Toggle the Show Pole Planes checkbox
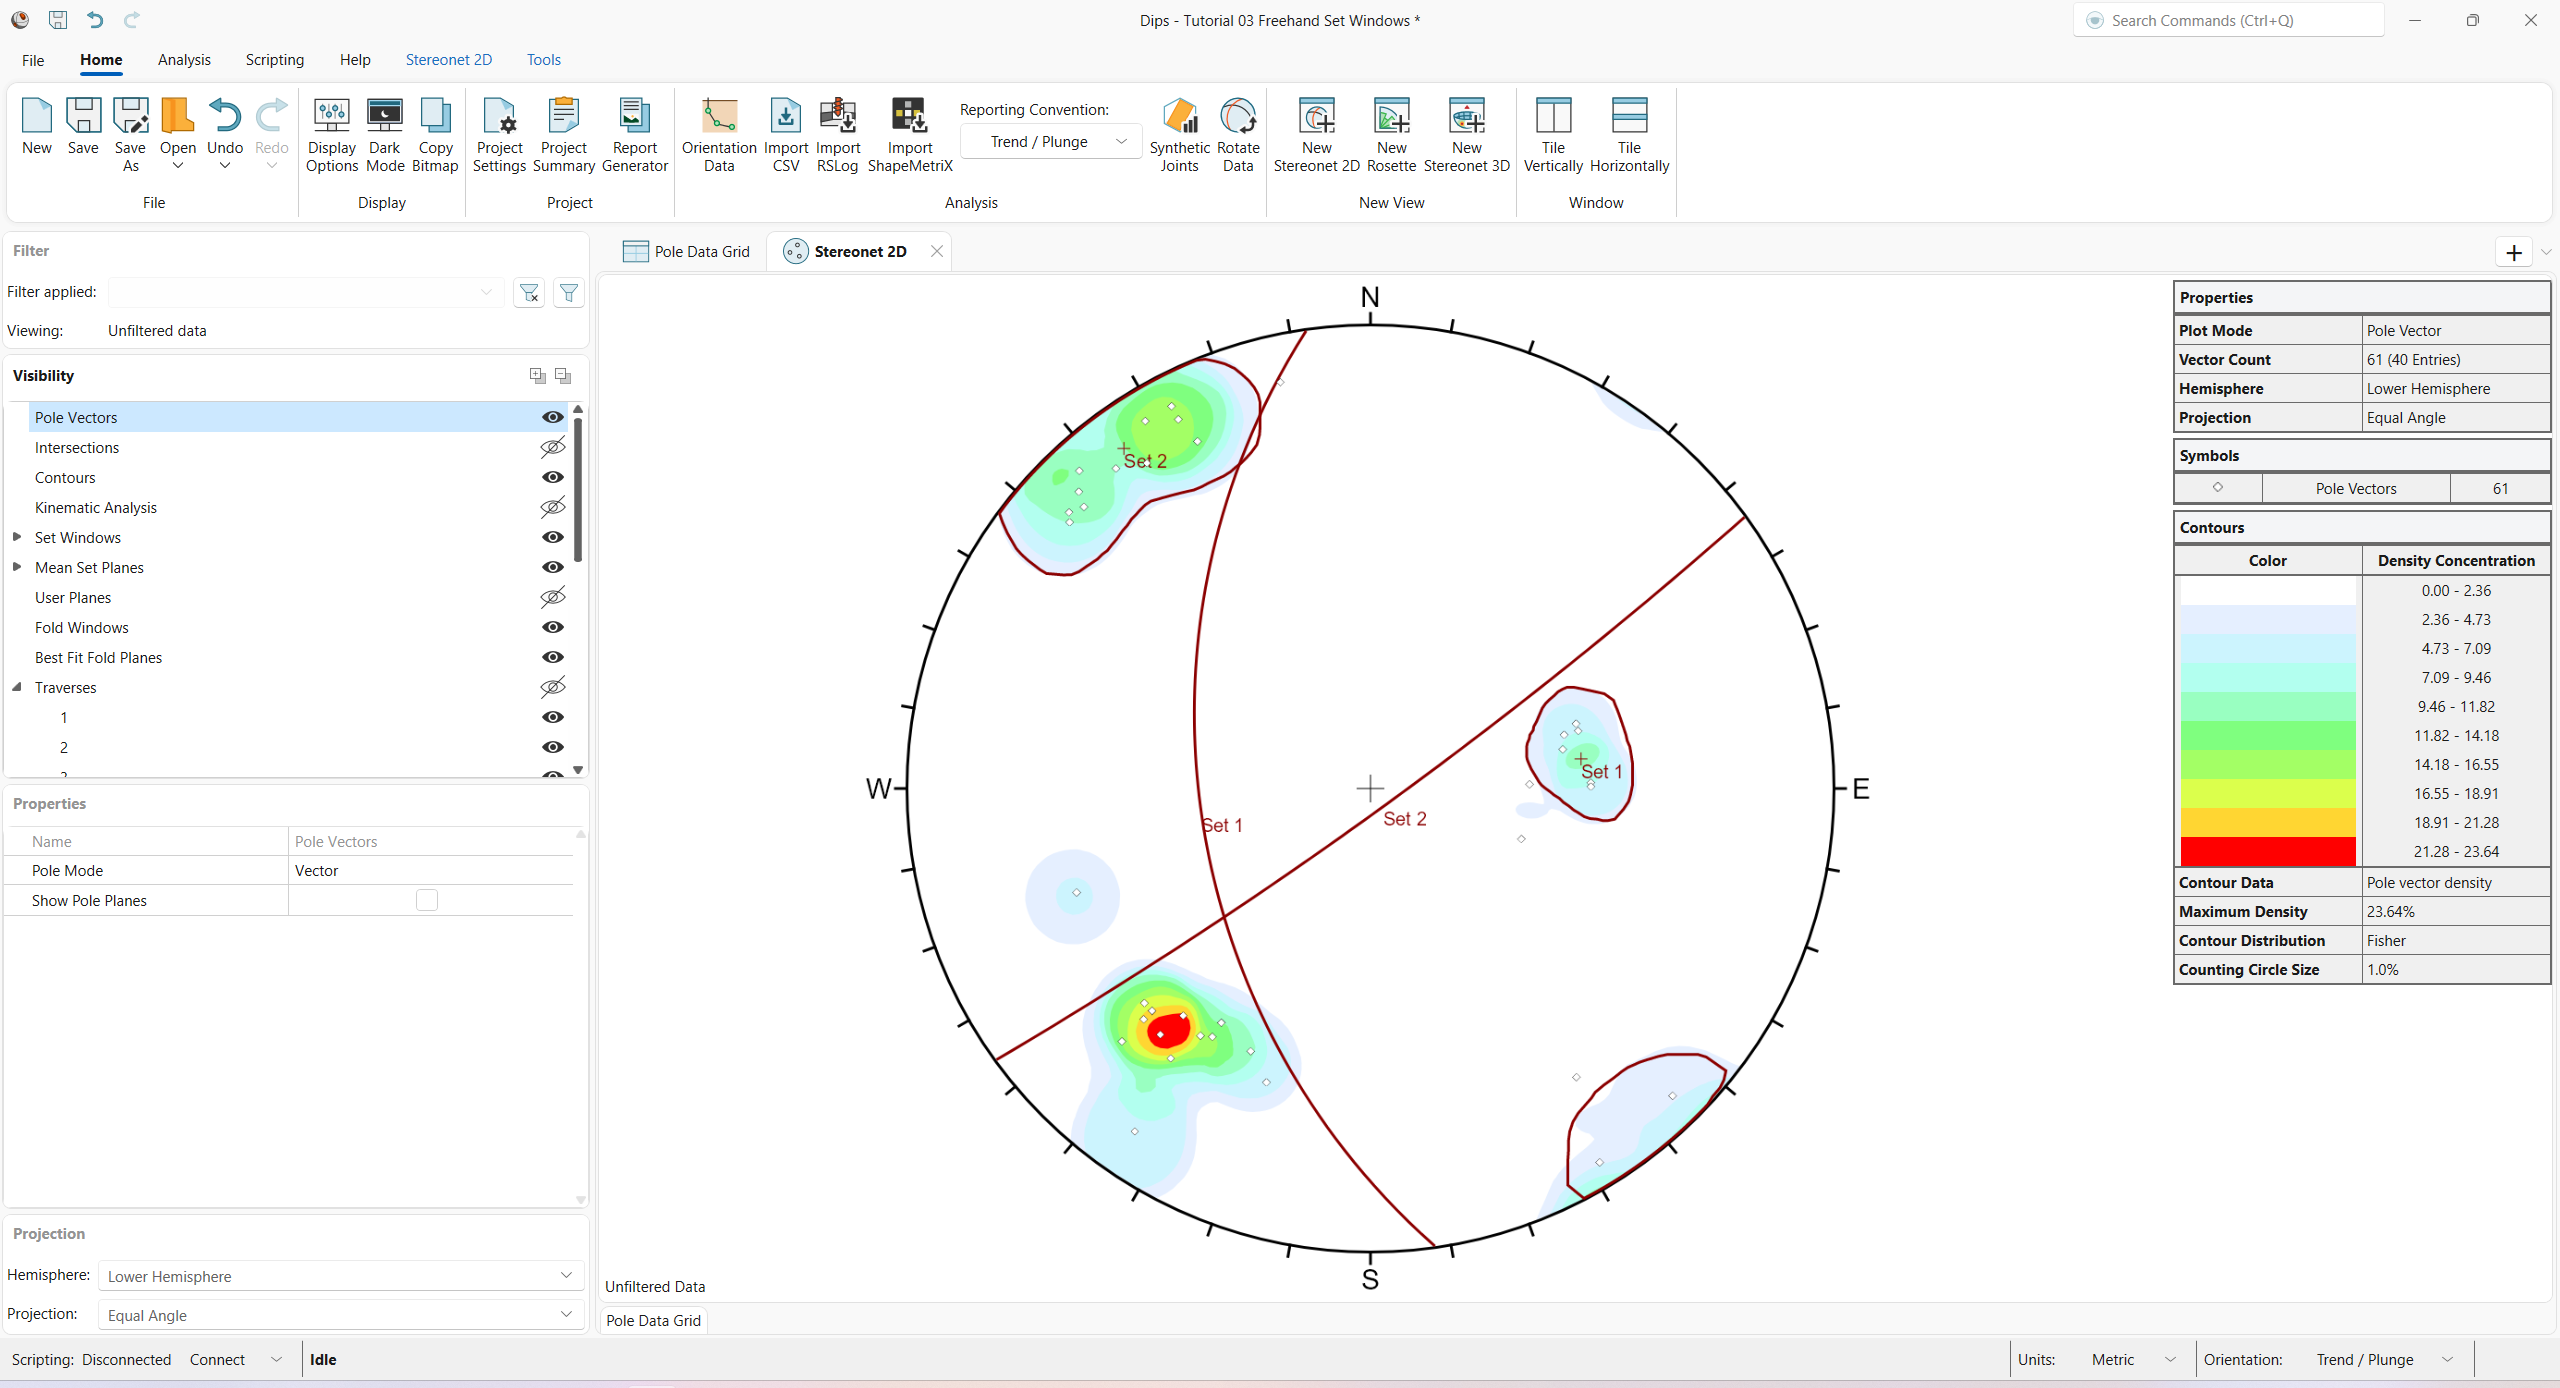The width and height of the screenshot is (2560, 1388). pyautogui.click(x=427, y=899)
